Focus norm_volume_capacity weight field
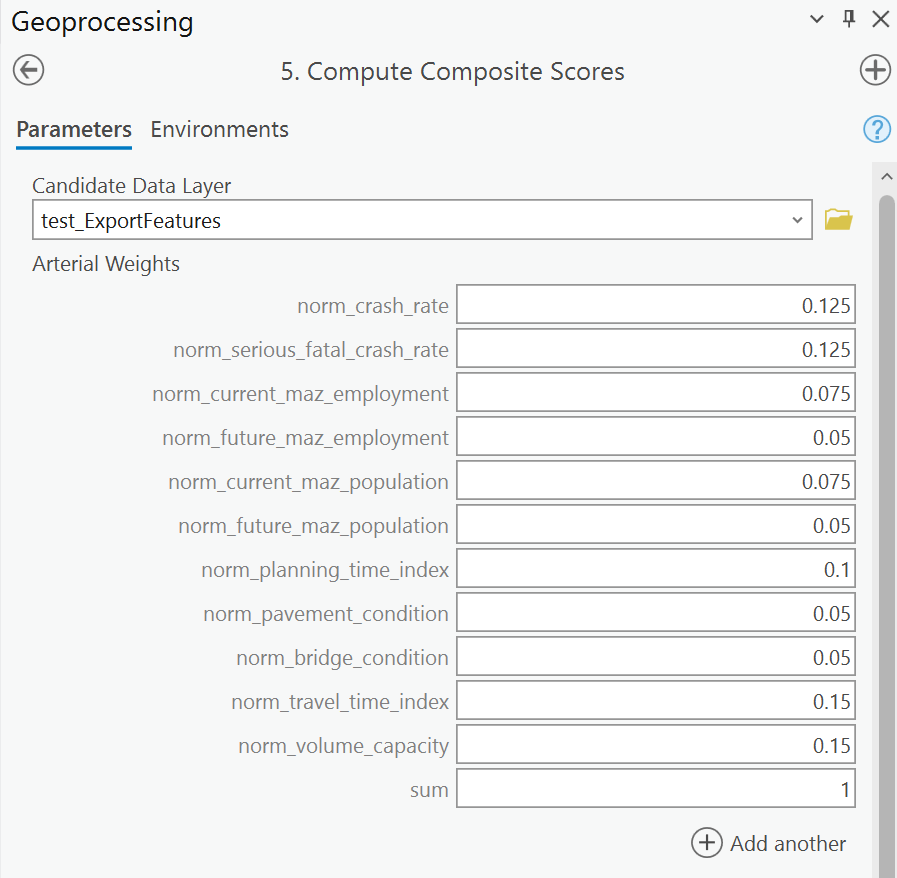897x878 pixels. [655, 745]
